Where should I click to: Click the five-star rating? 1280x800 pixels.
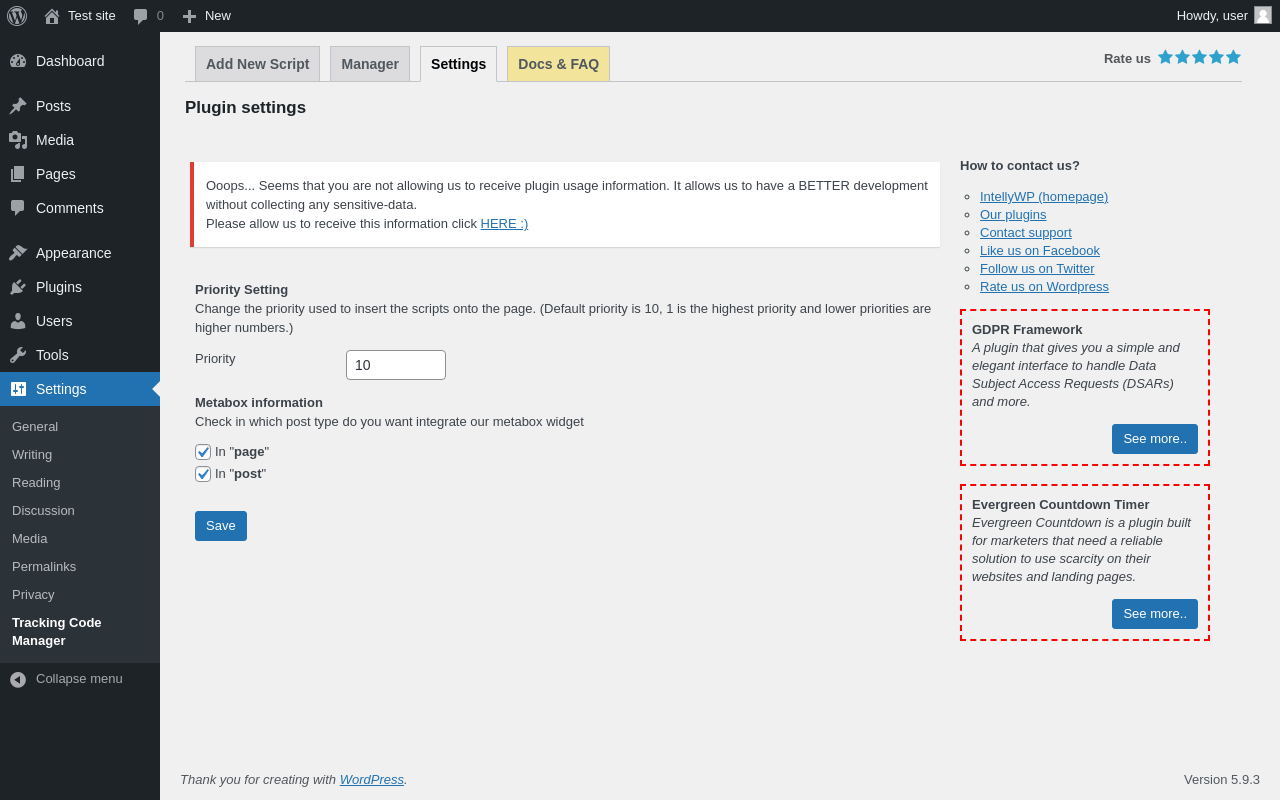[x=1199, y=58]
